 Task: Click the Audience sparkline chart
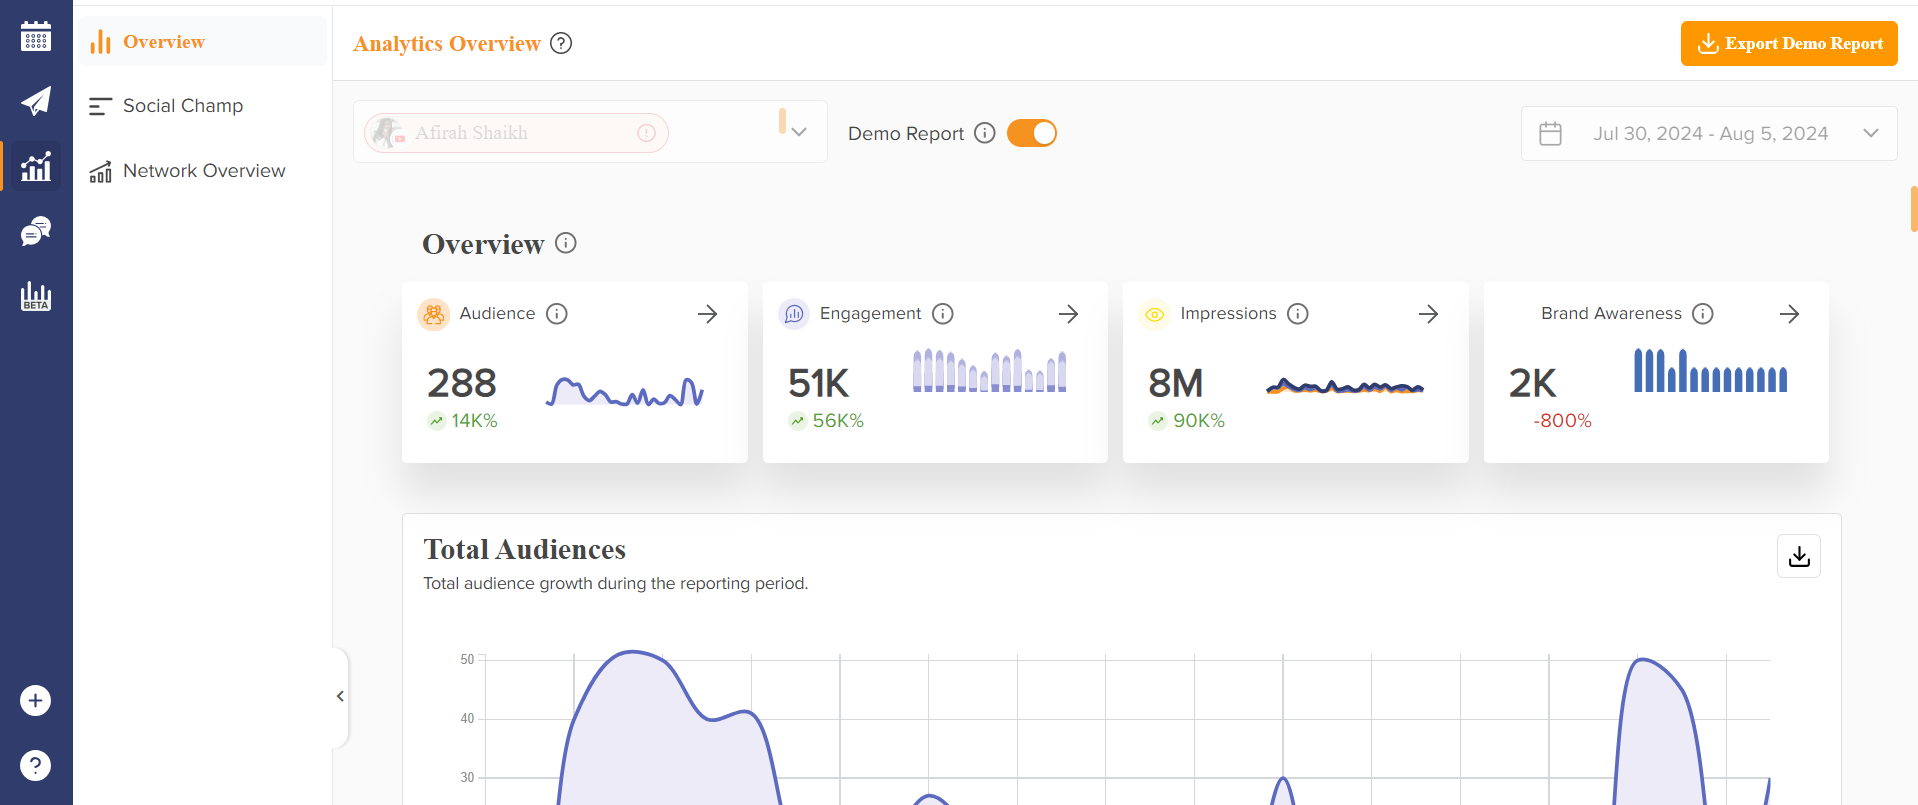click(x=625, y=391)
